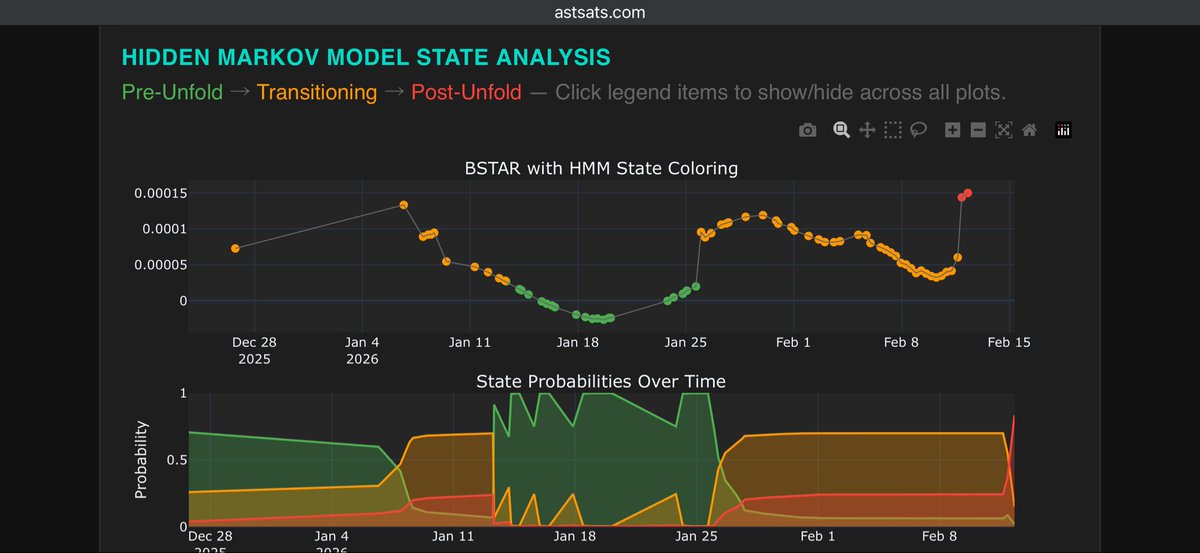This screenshot has width=1200, height=553.
Task: Click the Hidden Markov Model State Analysis heading
Action: coord(366,57)
